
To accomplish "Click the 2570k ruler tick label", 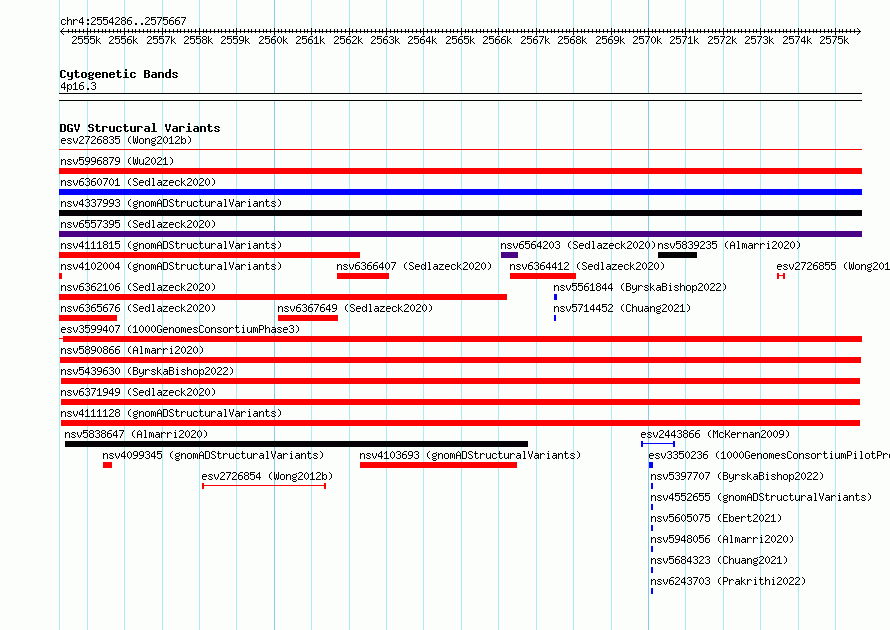I will pyautogui.click(x=647, y=40).
